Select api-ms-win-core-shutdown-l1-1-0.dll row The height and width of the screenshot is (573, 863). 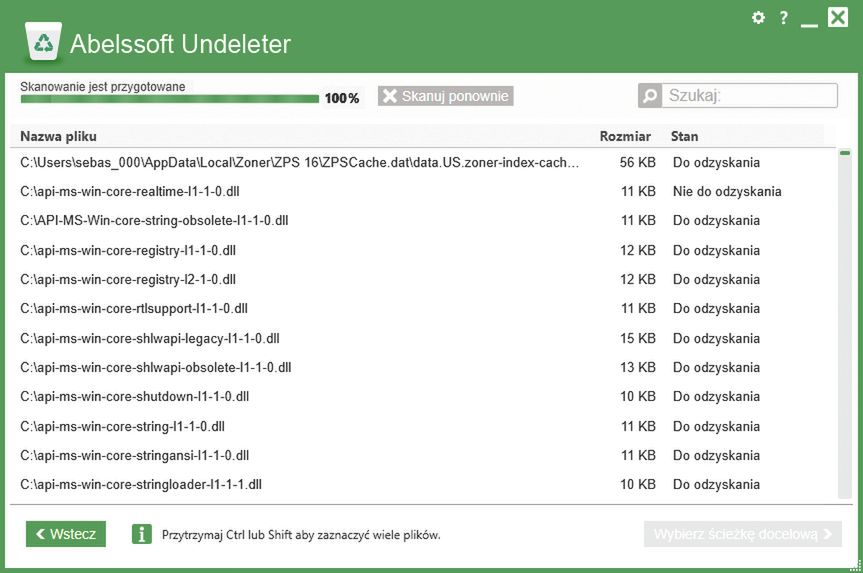click(422, 397)
